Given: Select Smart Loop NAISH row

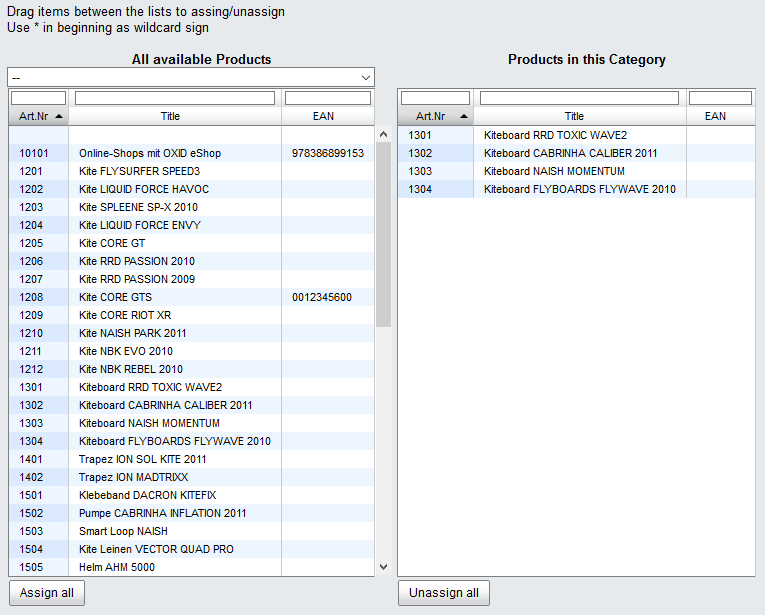Looking at the screenshot, I should click(191, 532).
